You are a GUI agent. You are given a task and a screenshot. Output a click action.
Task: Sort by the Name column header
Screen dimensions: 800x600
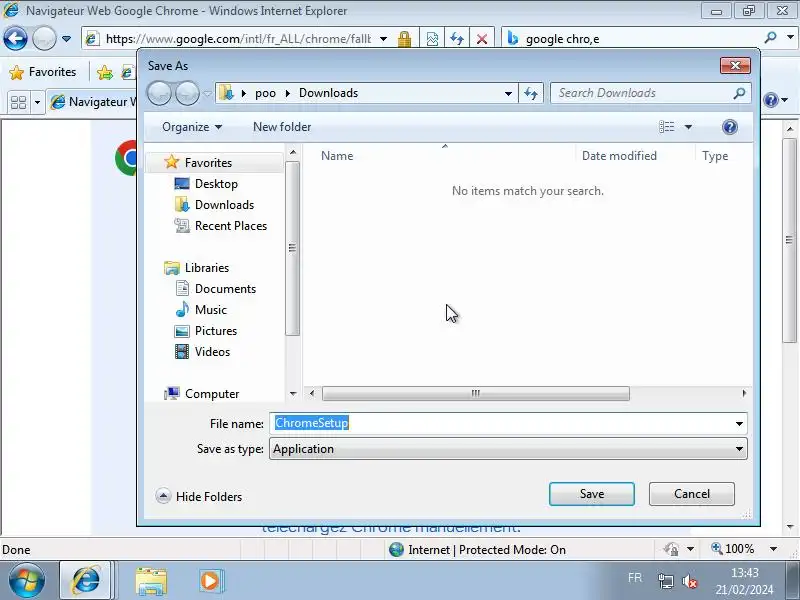[x=337, y=156]
